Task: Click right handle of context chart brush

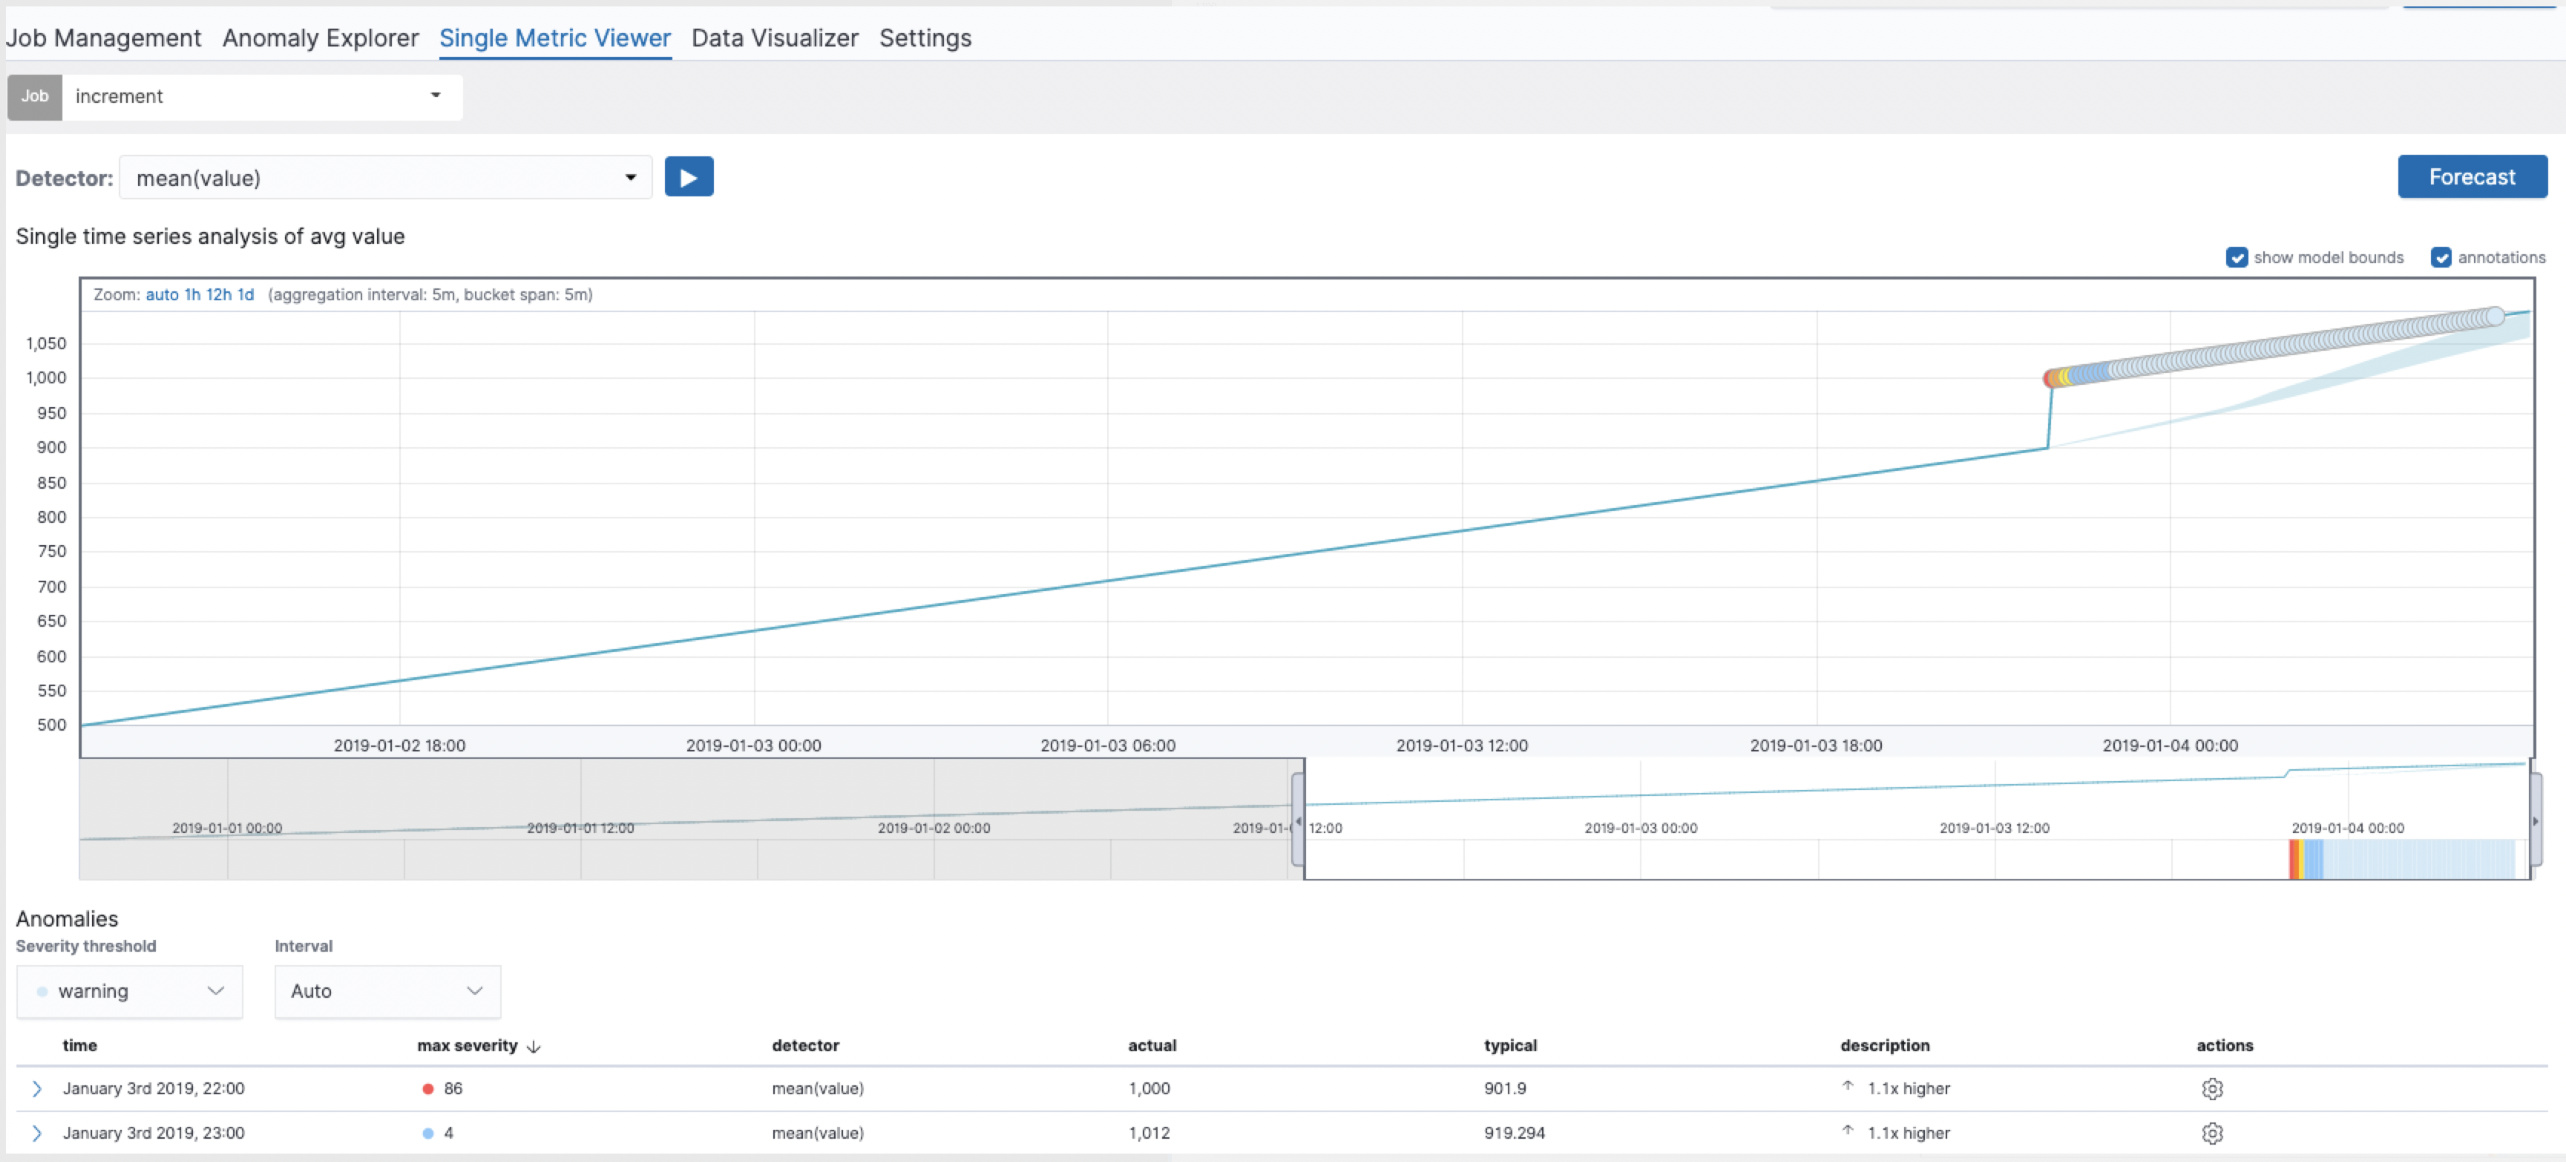Action: point(2535,820)
